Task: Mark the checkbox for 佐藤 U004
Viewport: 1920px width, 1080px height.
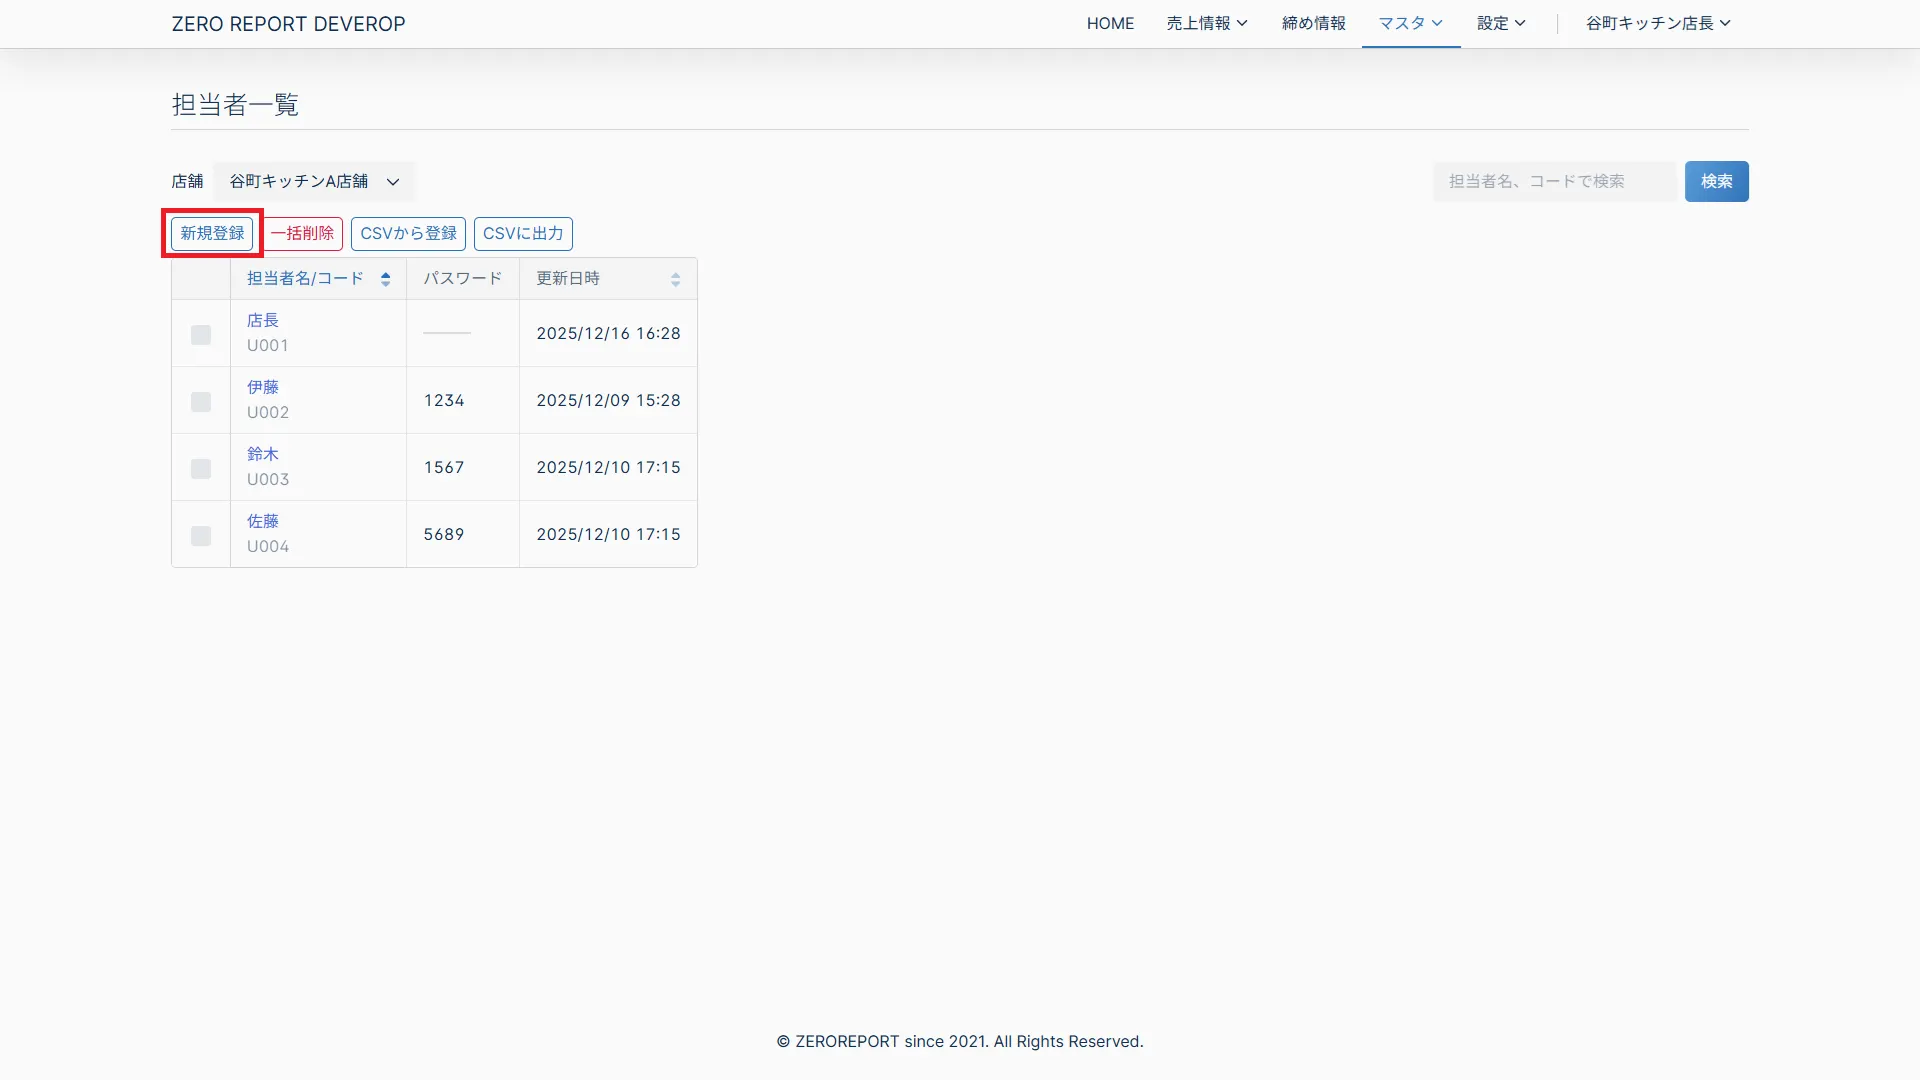Action: 201,535
